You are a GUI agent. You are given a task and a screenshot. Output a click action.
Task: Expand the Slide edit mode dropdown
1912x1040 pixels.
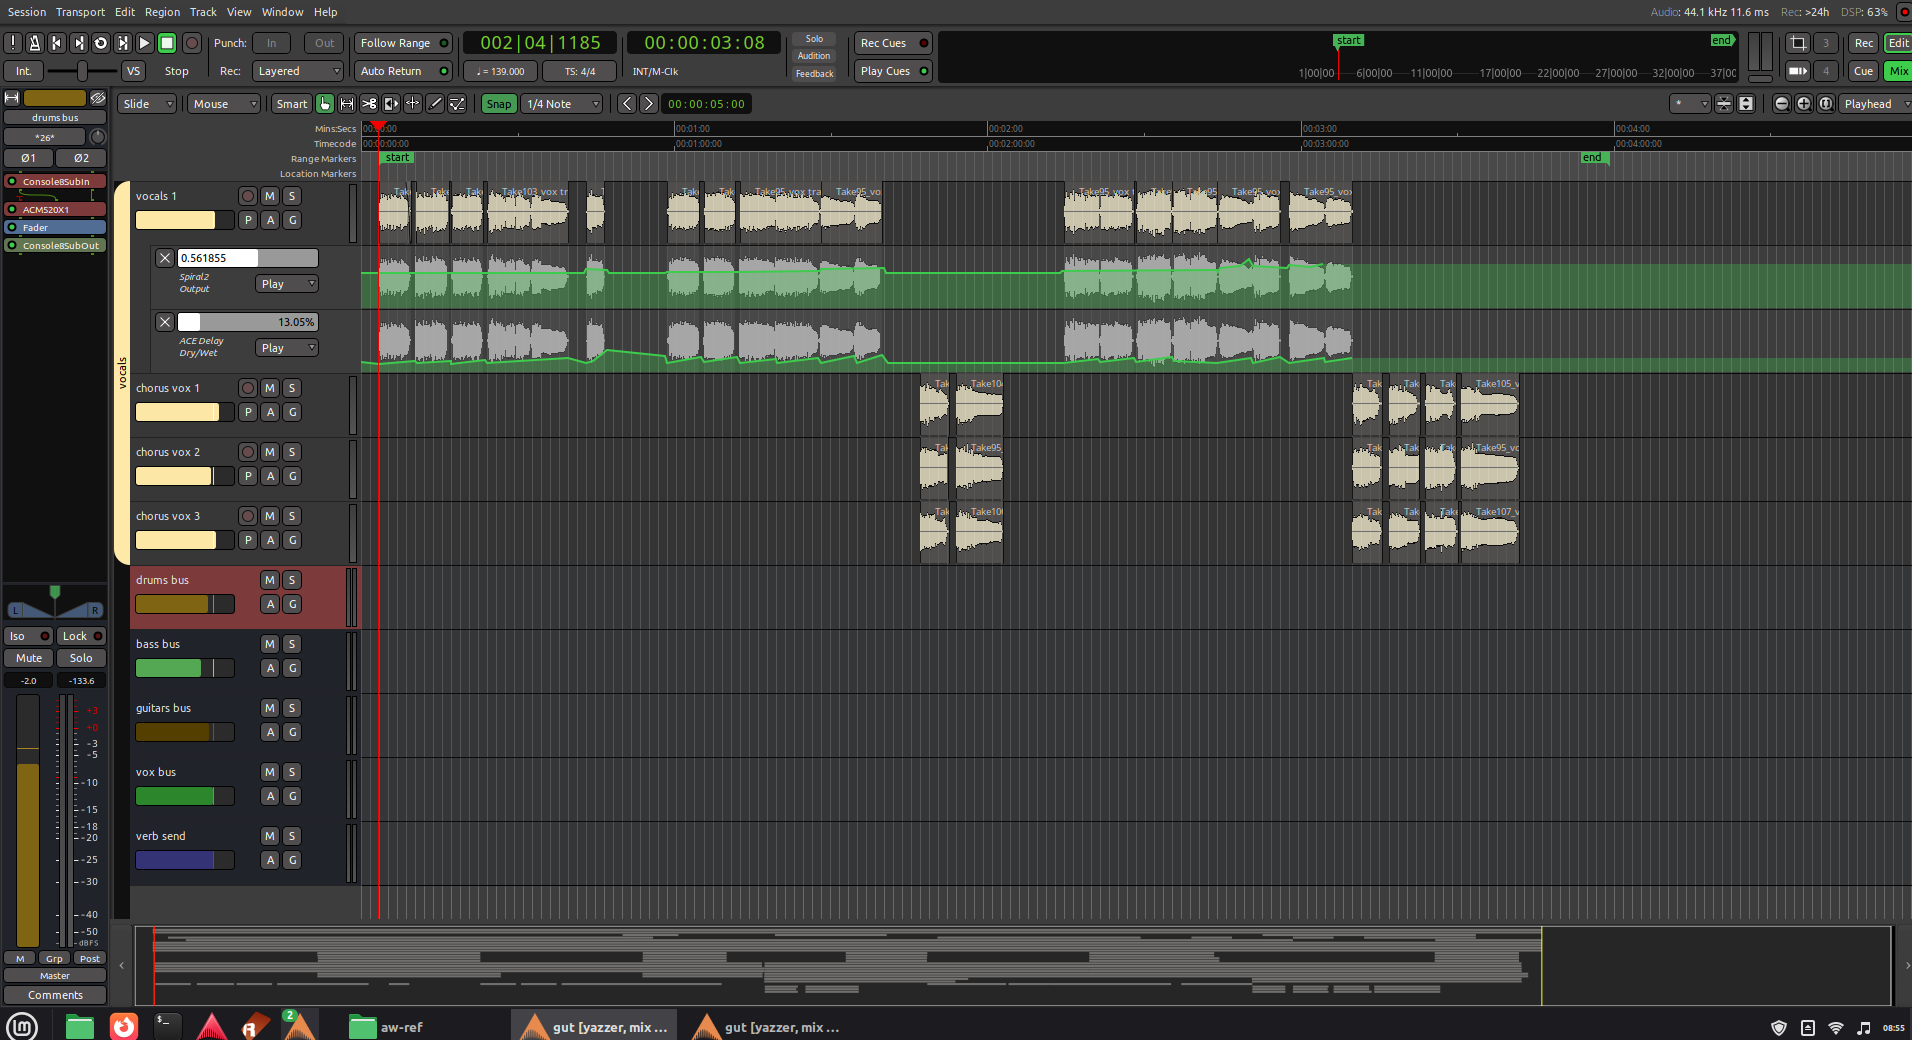coord(147,104)
